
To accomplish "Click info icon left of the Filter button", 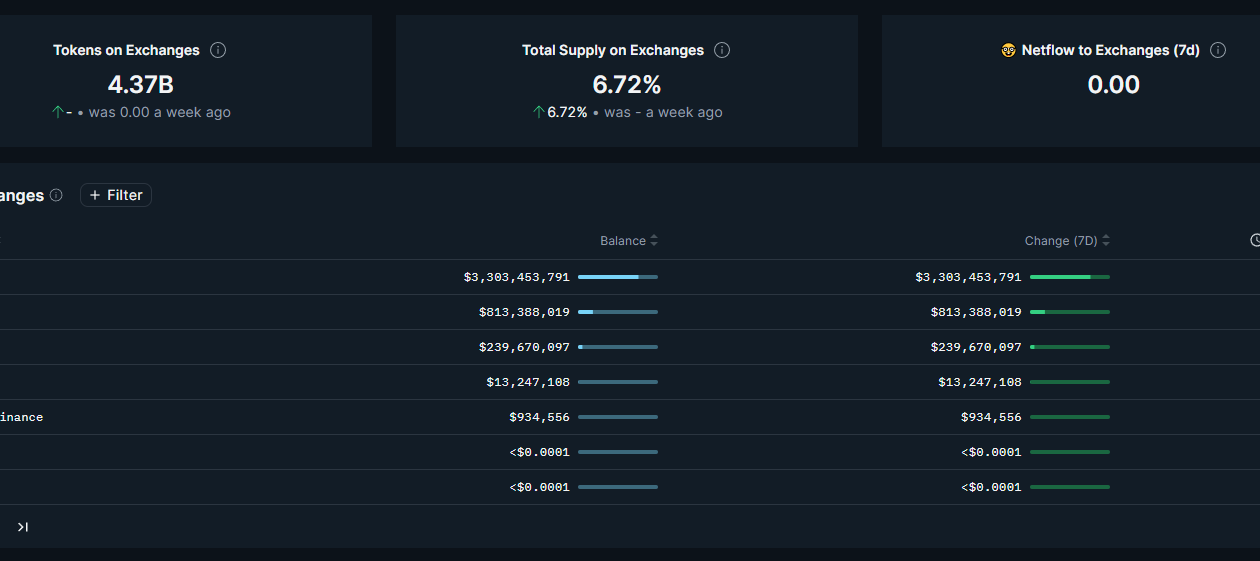I will (x=56, y=195).
